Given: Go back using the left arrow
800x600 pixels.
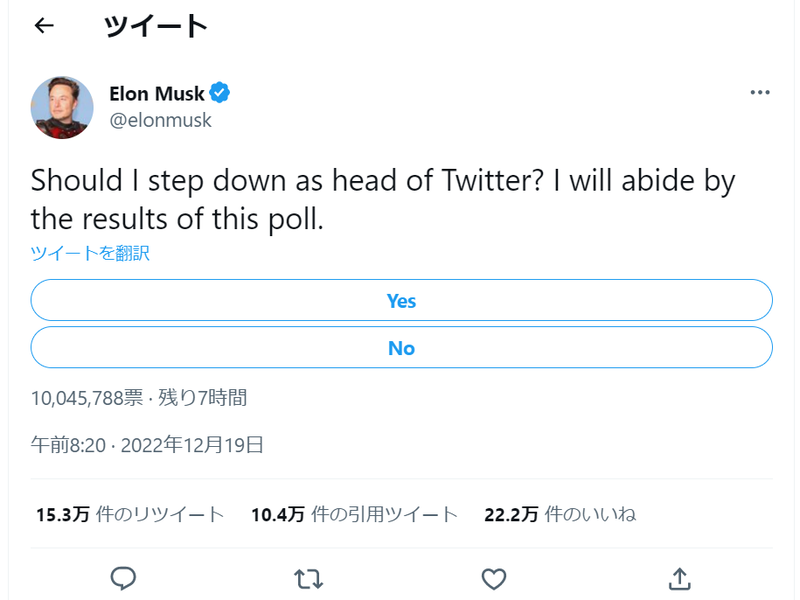Looking at the screenshot, I should [x=43, y=27].
